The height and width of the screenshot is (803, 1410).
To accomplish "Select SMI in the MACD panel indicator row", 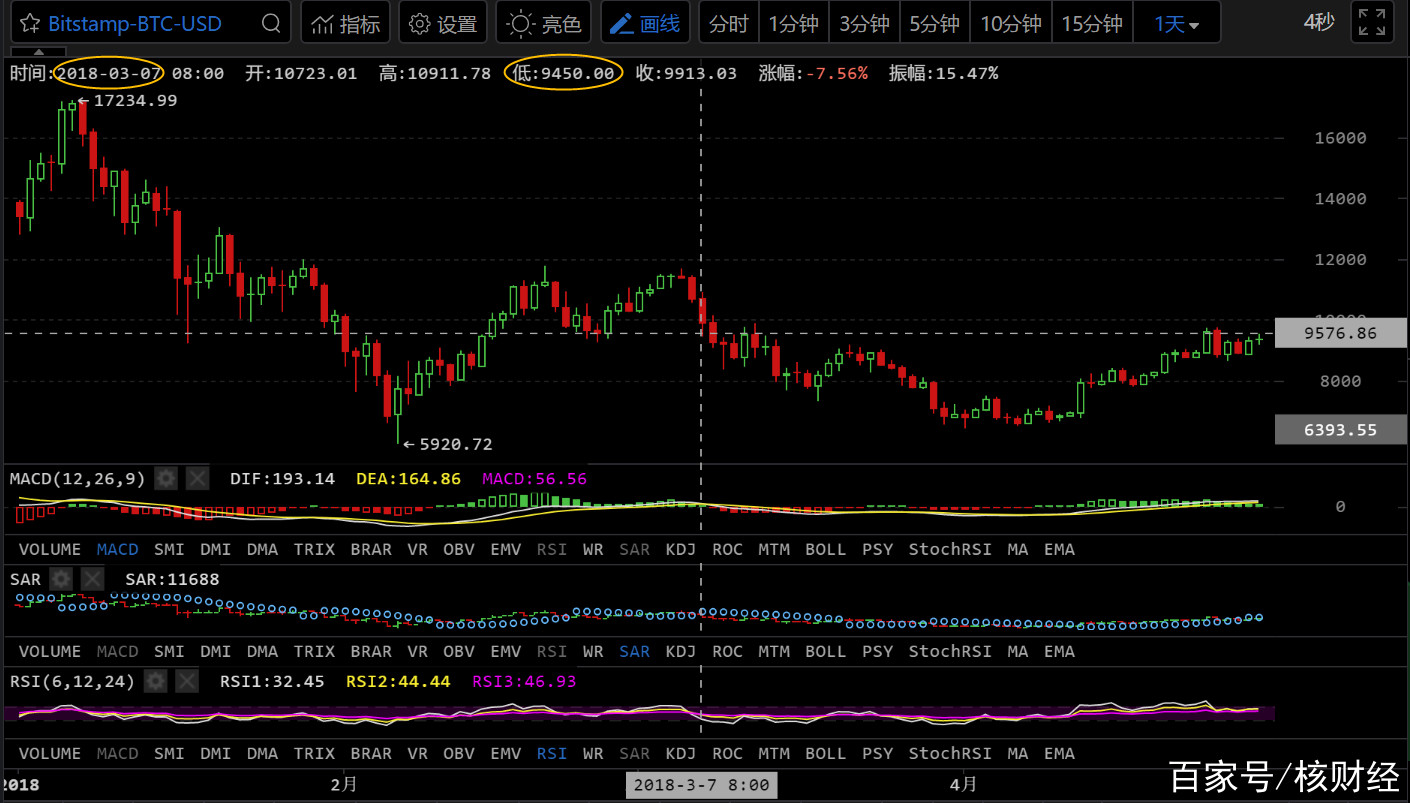I will (169, 549).
